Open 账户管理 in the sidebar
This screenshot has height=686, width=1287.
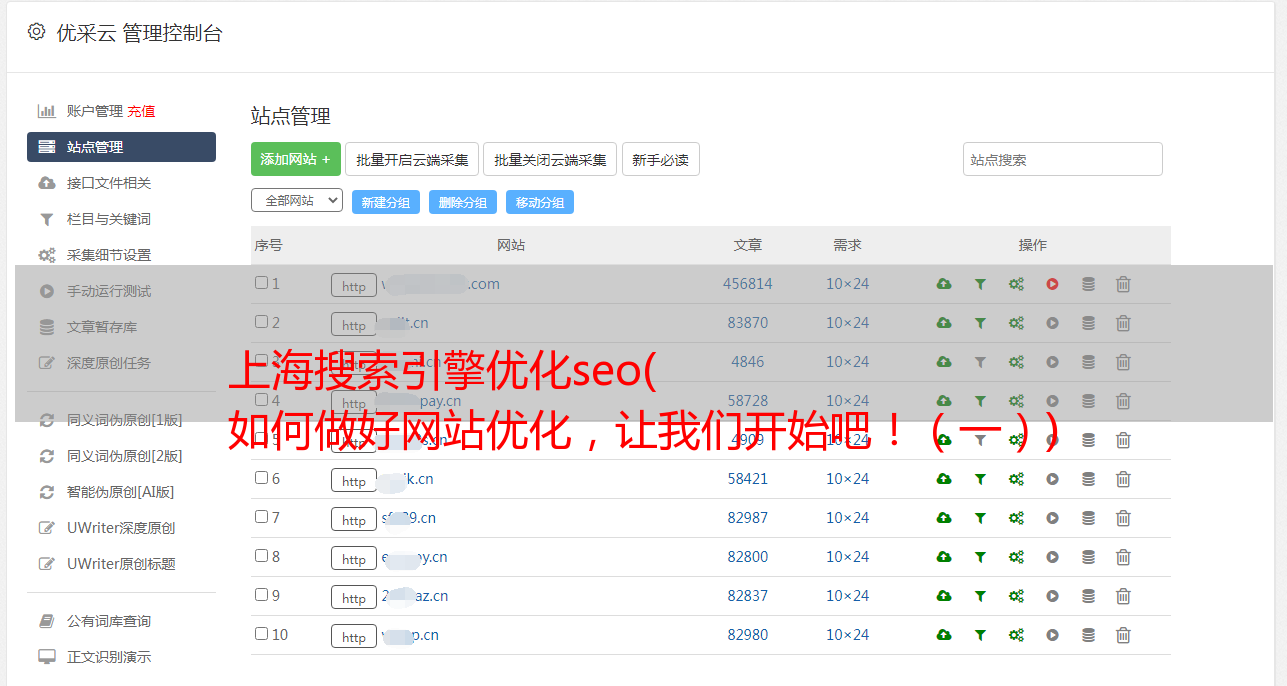pyautogui.click(x=94, y=111)
